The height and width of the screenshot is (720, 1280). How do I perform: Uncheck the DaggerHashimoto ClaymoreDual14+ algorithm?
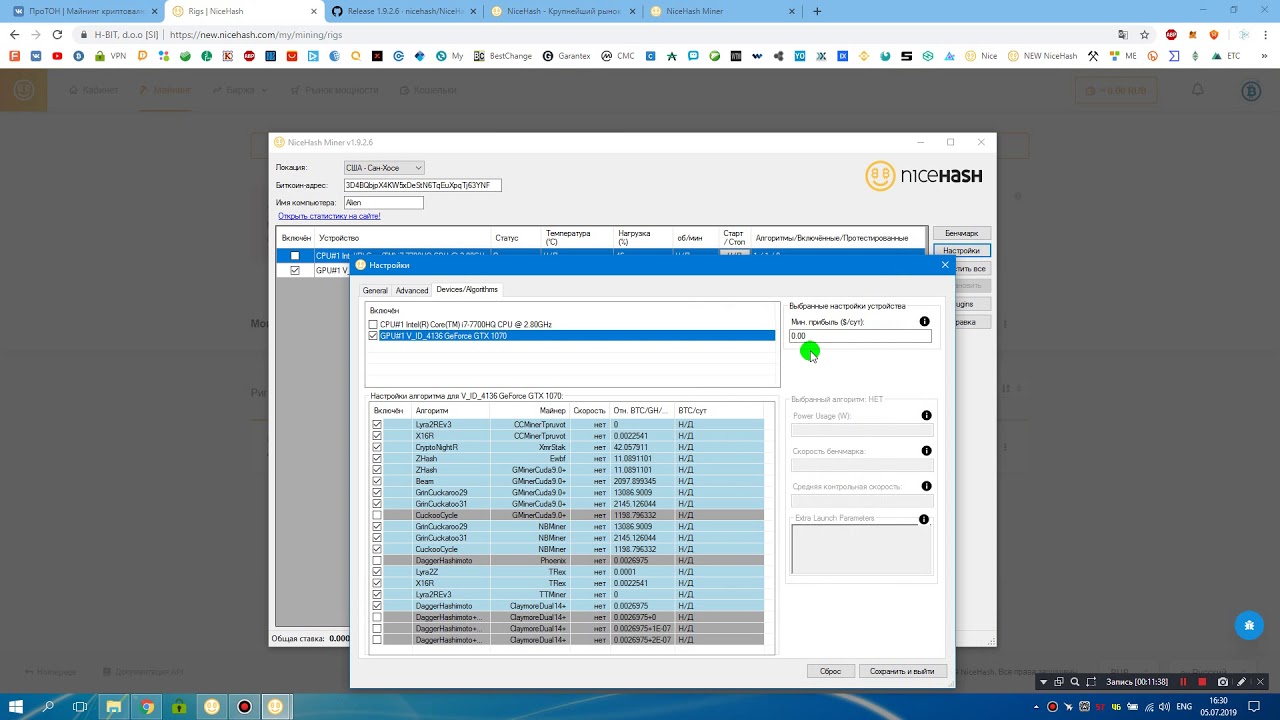pyautogui.click(x=377, y=606)
